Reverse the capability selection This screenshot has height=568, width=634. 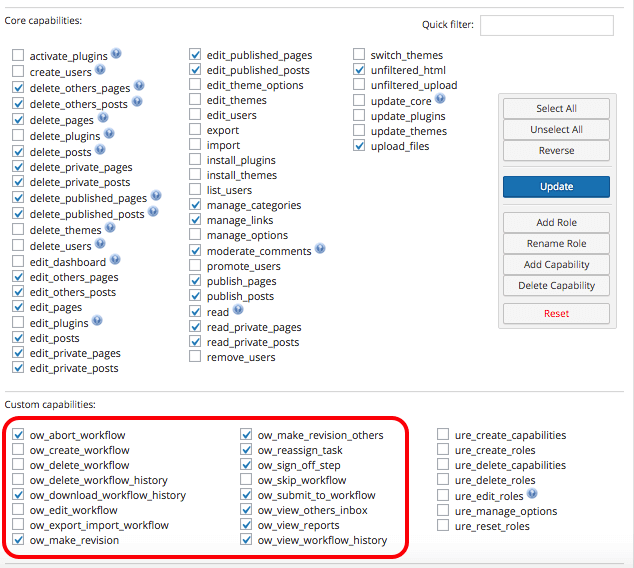point(556,150)
